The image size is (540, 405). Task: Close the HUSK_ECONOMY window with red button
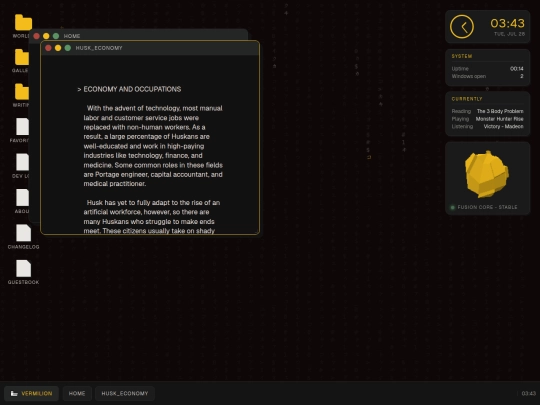point(48,48)
